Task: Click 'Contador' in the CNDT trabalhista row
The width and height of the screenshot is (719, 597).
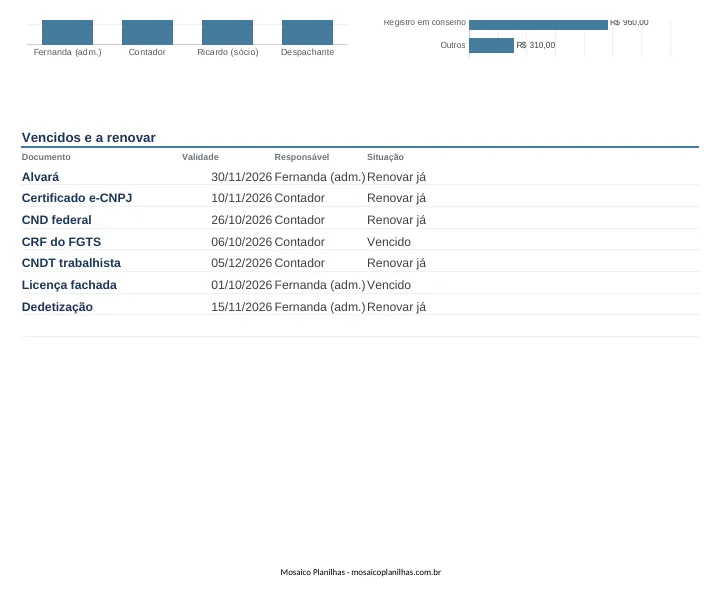Action: [299, 263]
